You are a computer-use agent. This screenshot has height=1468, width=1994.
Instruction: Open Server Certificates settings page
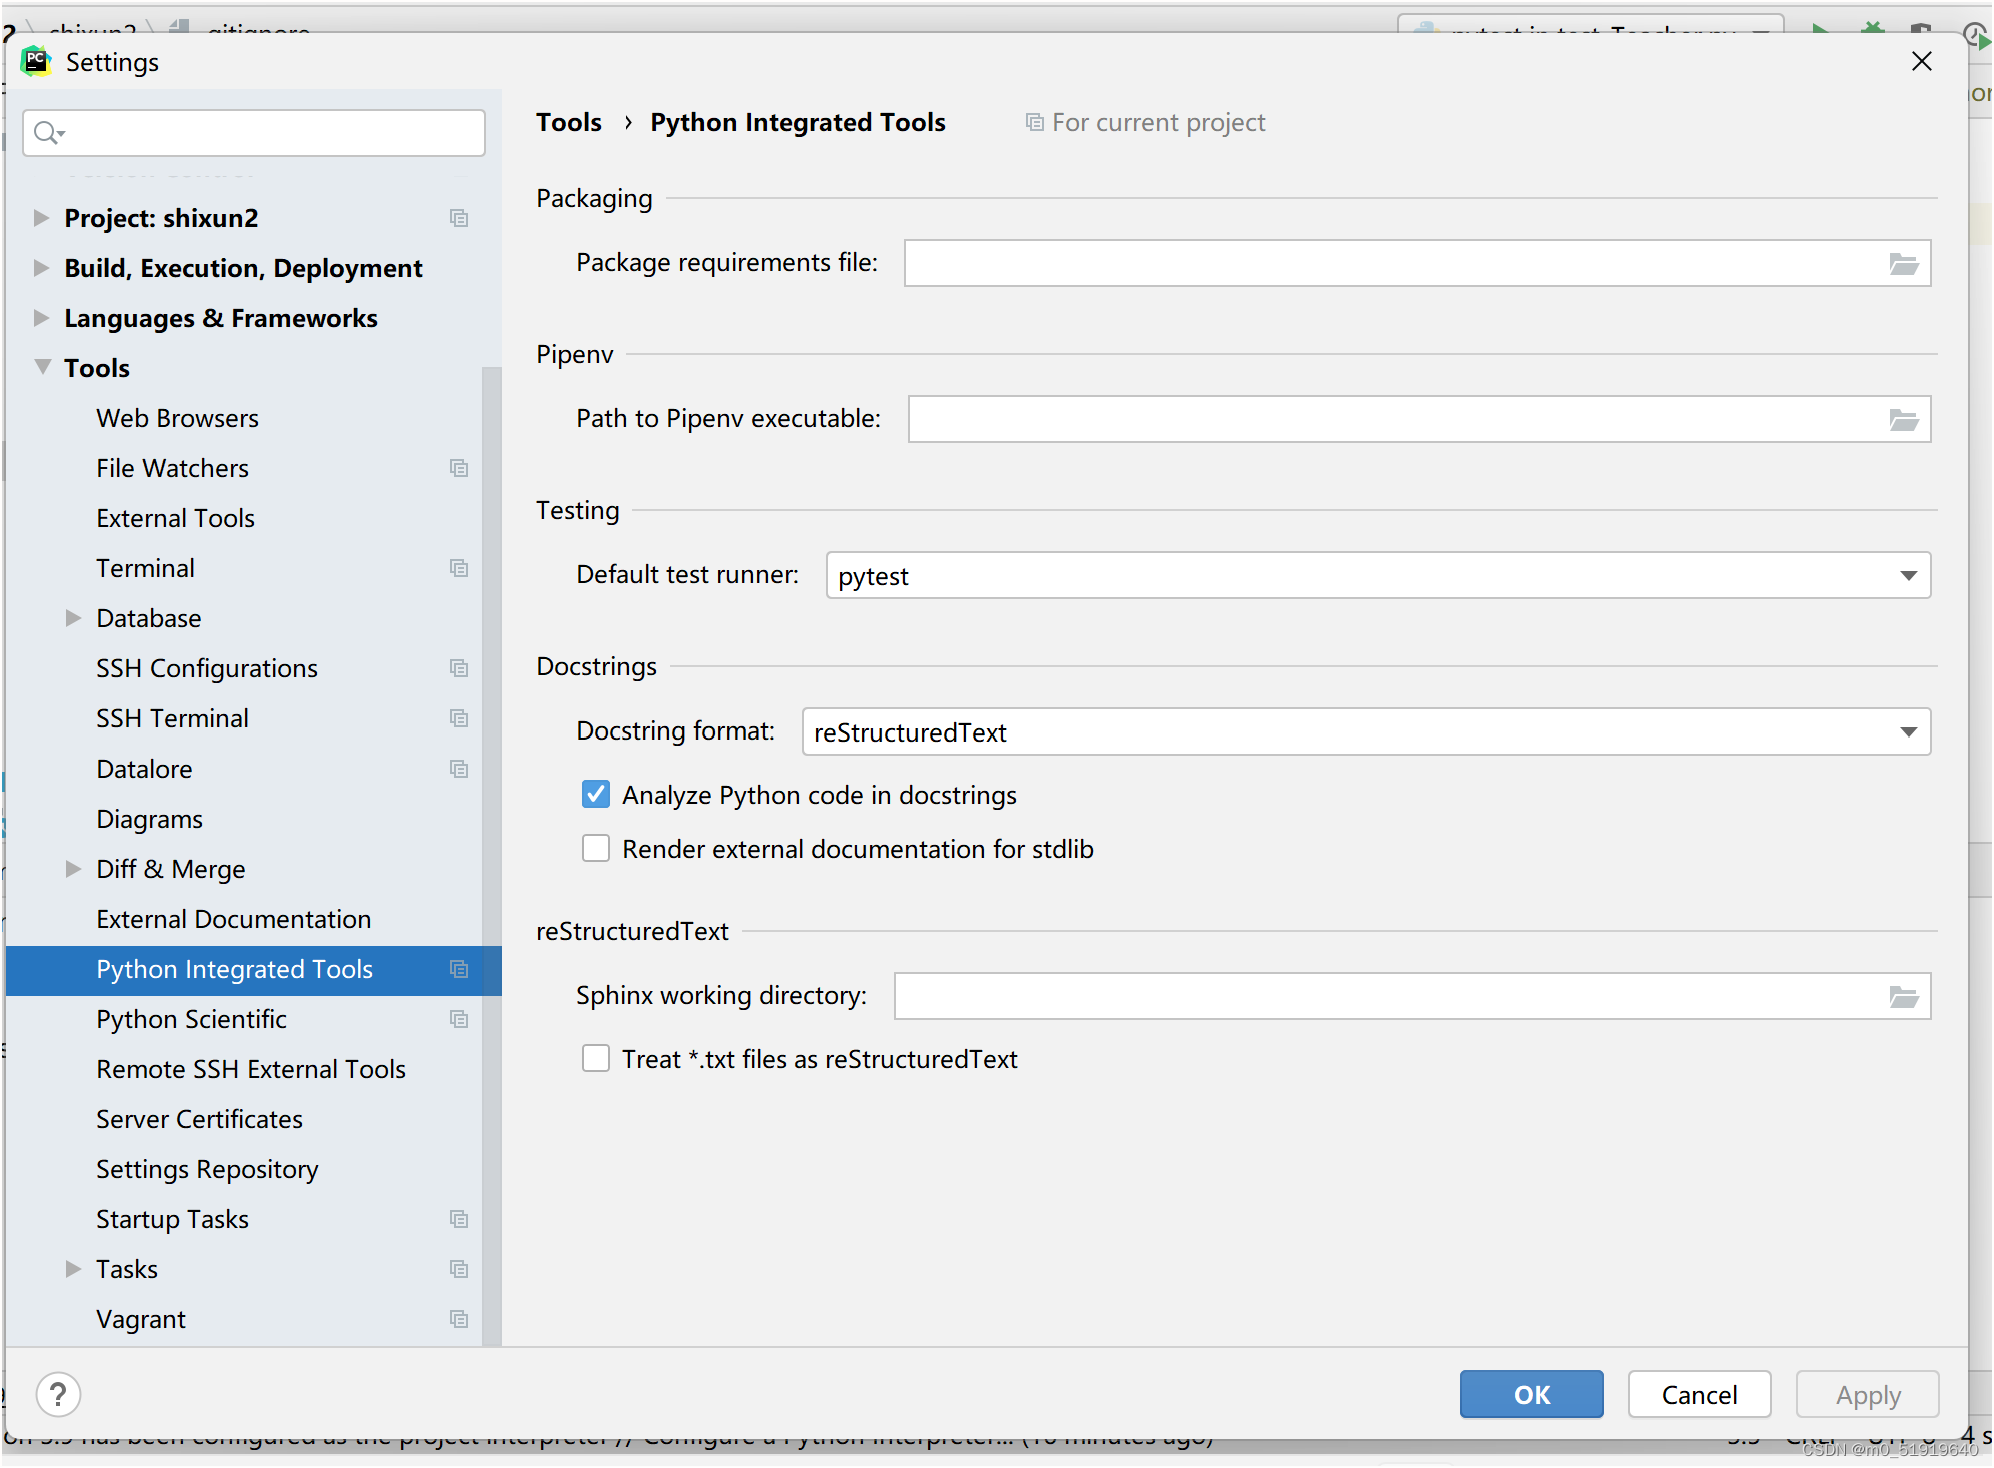(x=200, y=1119)
